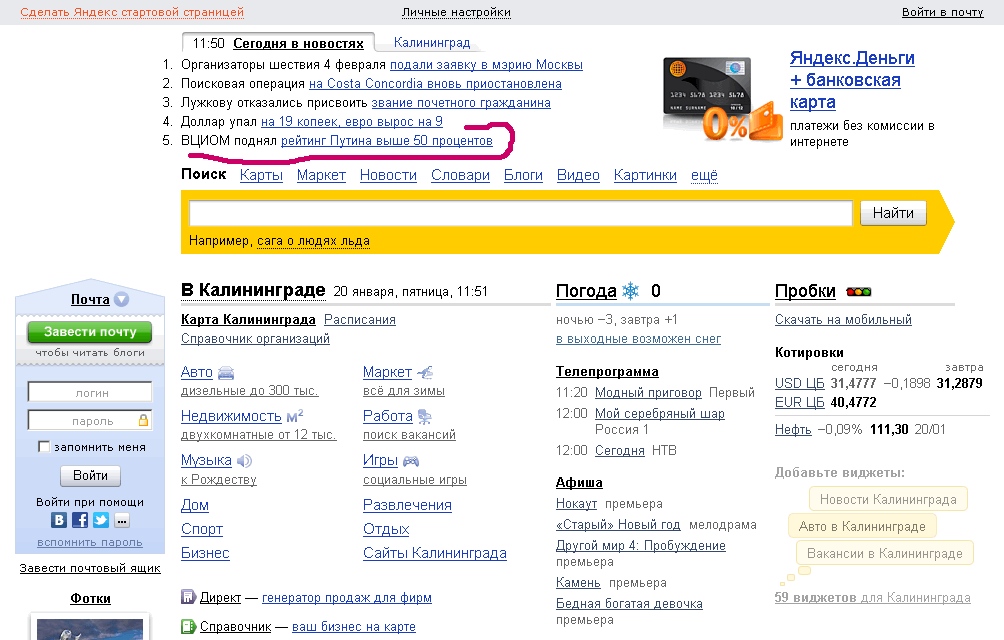Image resolution: width=1004 pixels, height=640 pixels.
Task: Click the traffic light Пробки icon
Action: 859,292
